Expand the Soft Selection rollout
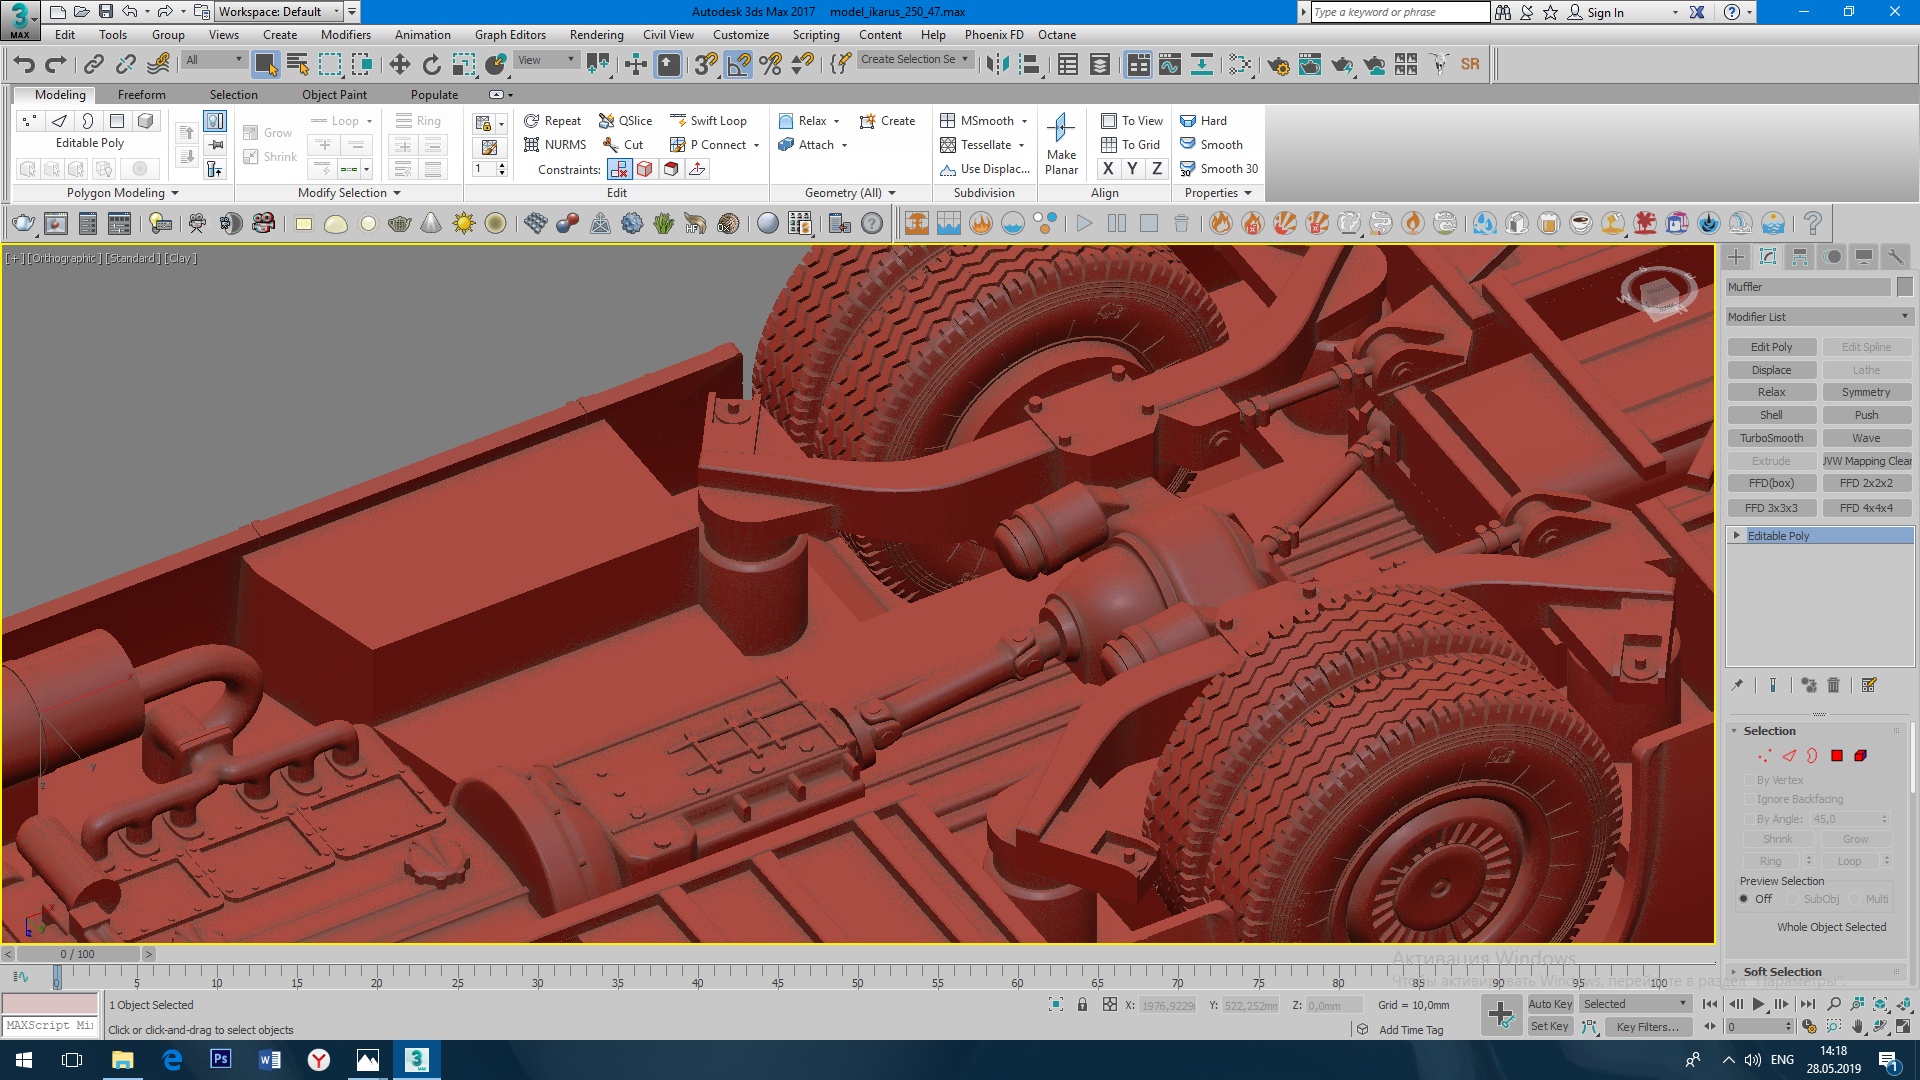The height and width of the screenshot is (1080, 1920). click(x=1782, y=972)
